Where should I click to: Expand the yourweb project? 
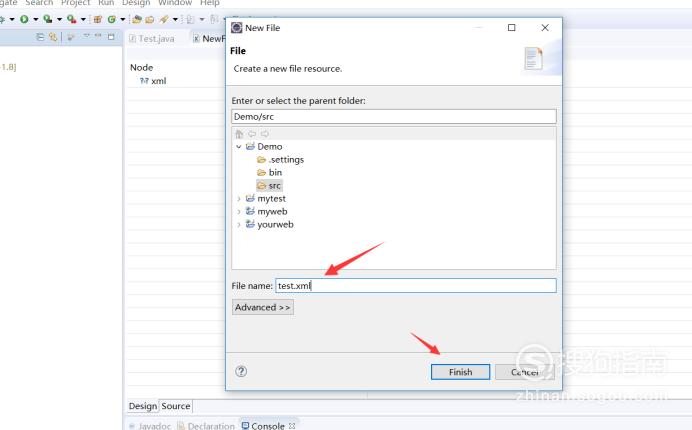pos(239,224)
